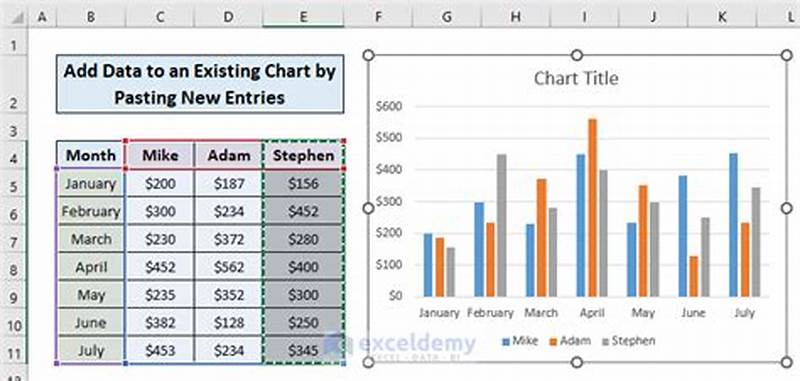Screen dimensions: 800x381
Task: Select the 'March' cell in table
Action: 91,239
